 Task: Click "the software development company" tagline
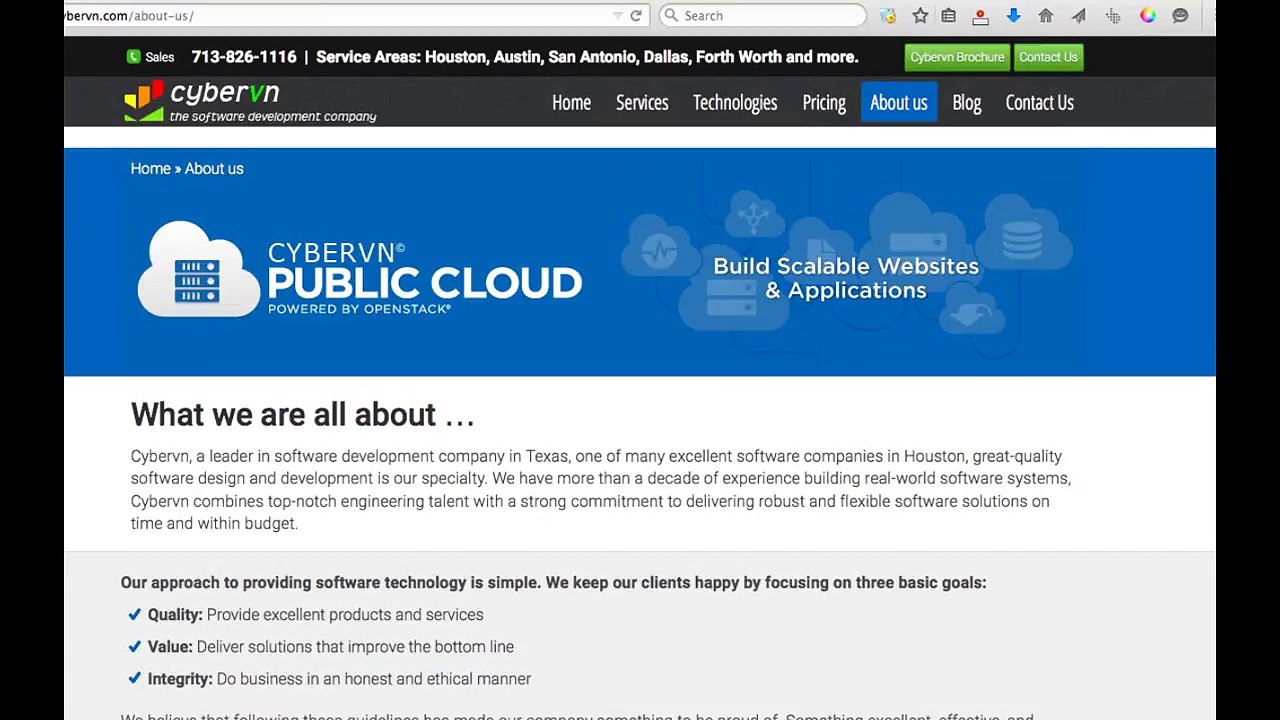coord(273,117)
